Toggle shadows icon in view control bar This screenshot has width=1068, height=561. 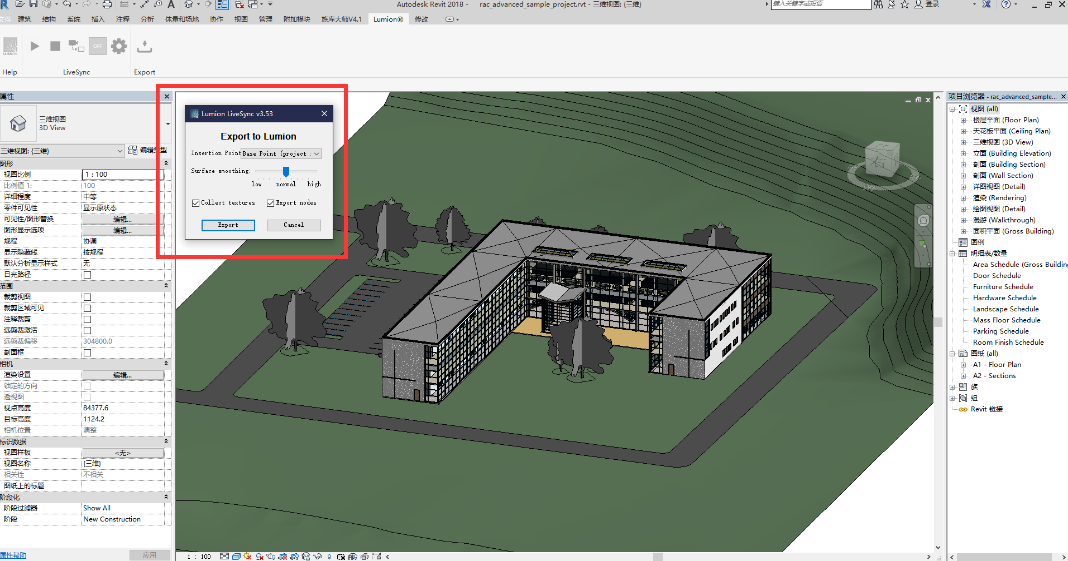260,556
